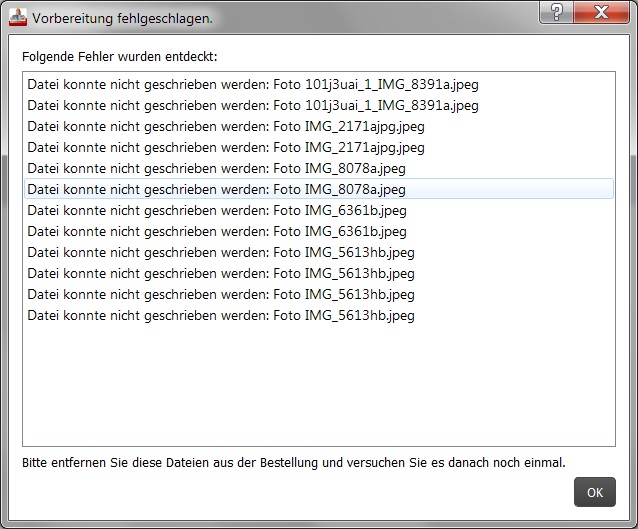Viewport: 638px width, 529px height.
Task: Select the second IMG_2171ajpg.jpeg error row
Action: tap(319, 147)
